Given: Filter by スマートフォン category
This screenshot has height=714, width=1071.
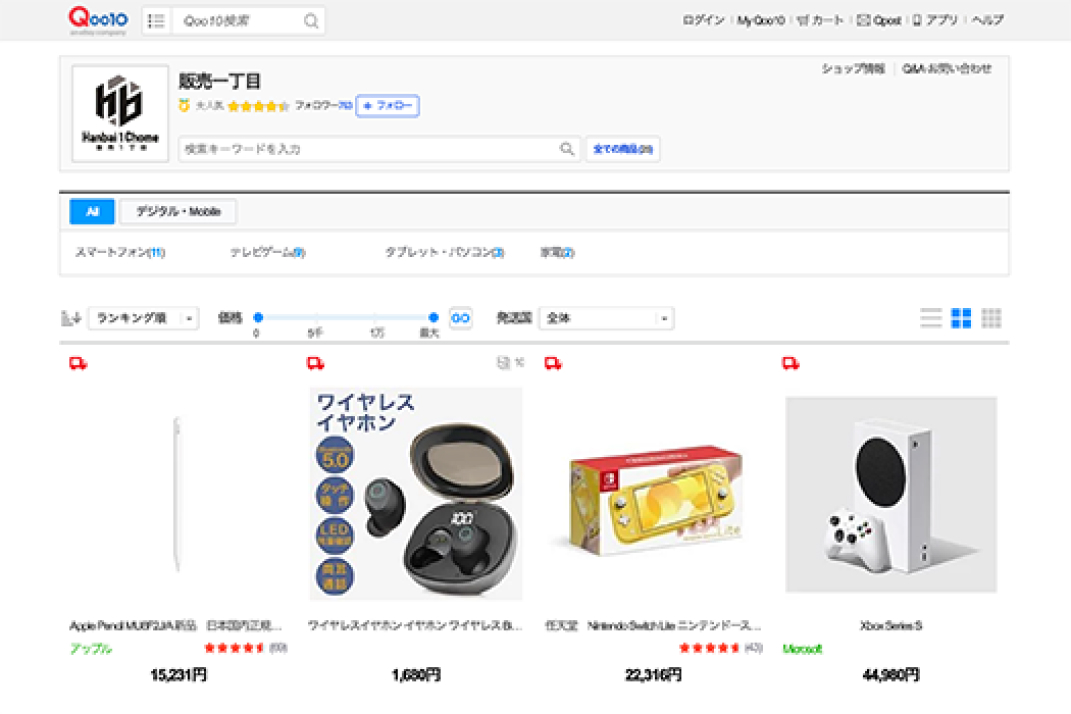Looking at the screenshot, I should coord(120,252).
